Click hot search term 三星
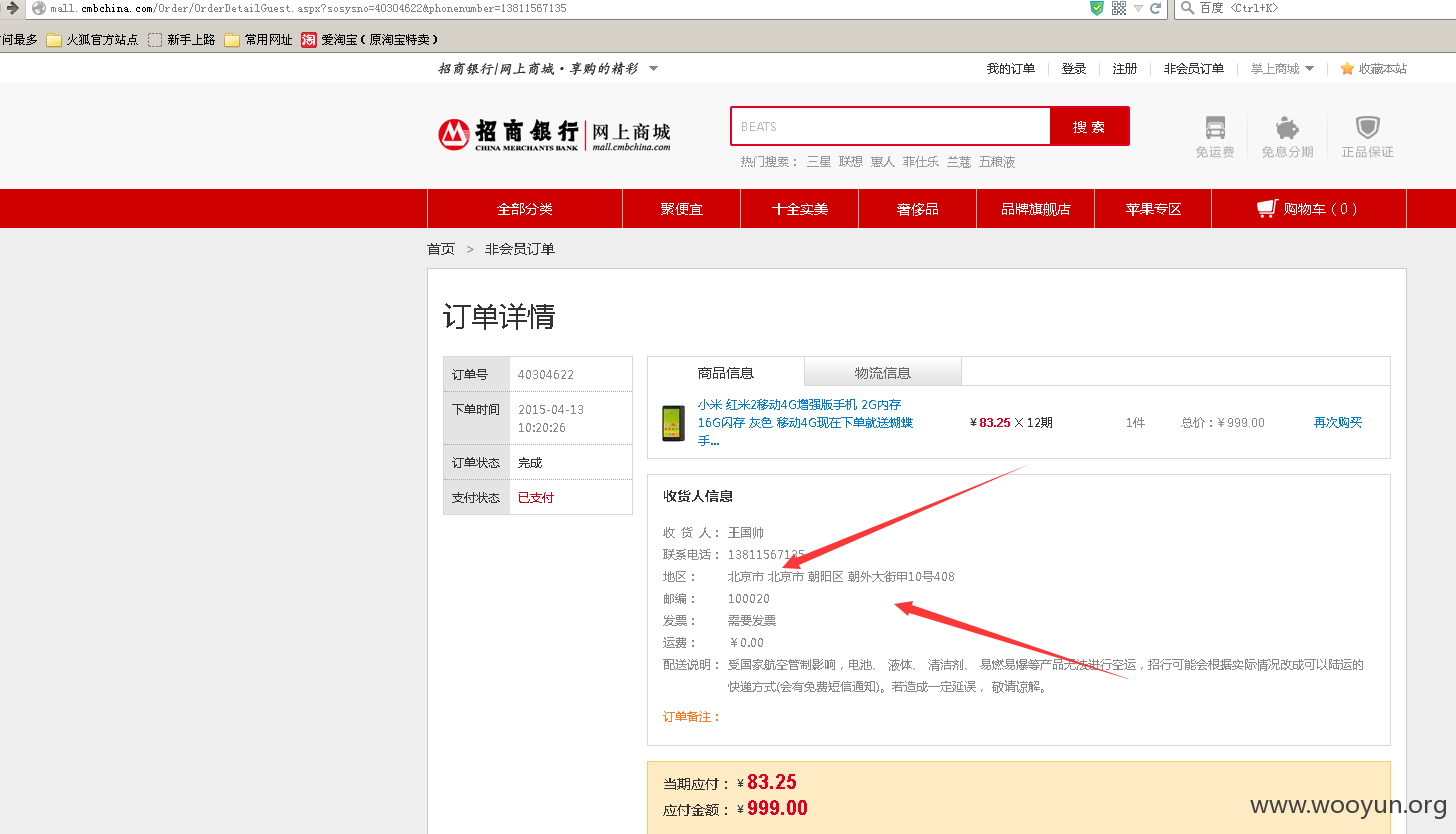The image size is (1456, 834). 819,162
